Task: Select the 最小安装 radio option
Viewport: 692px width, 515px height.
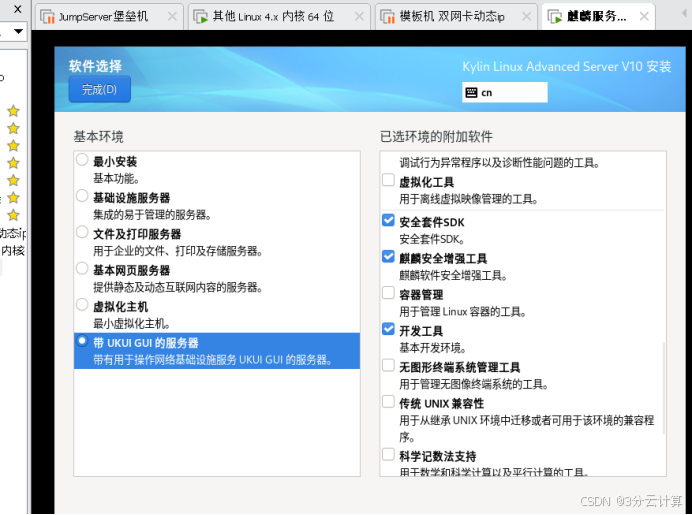Action: (x=82, y=160)
